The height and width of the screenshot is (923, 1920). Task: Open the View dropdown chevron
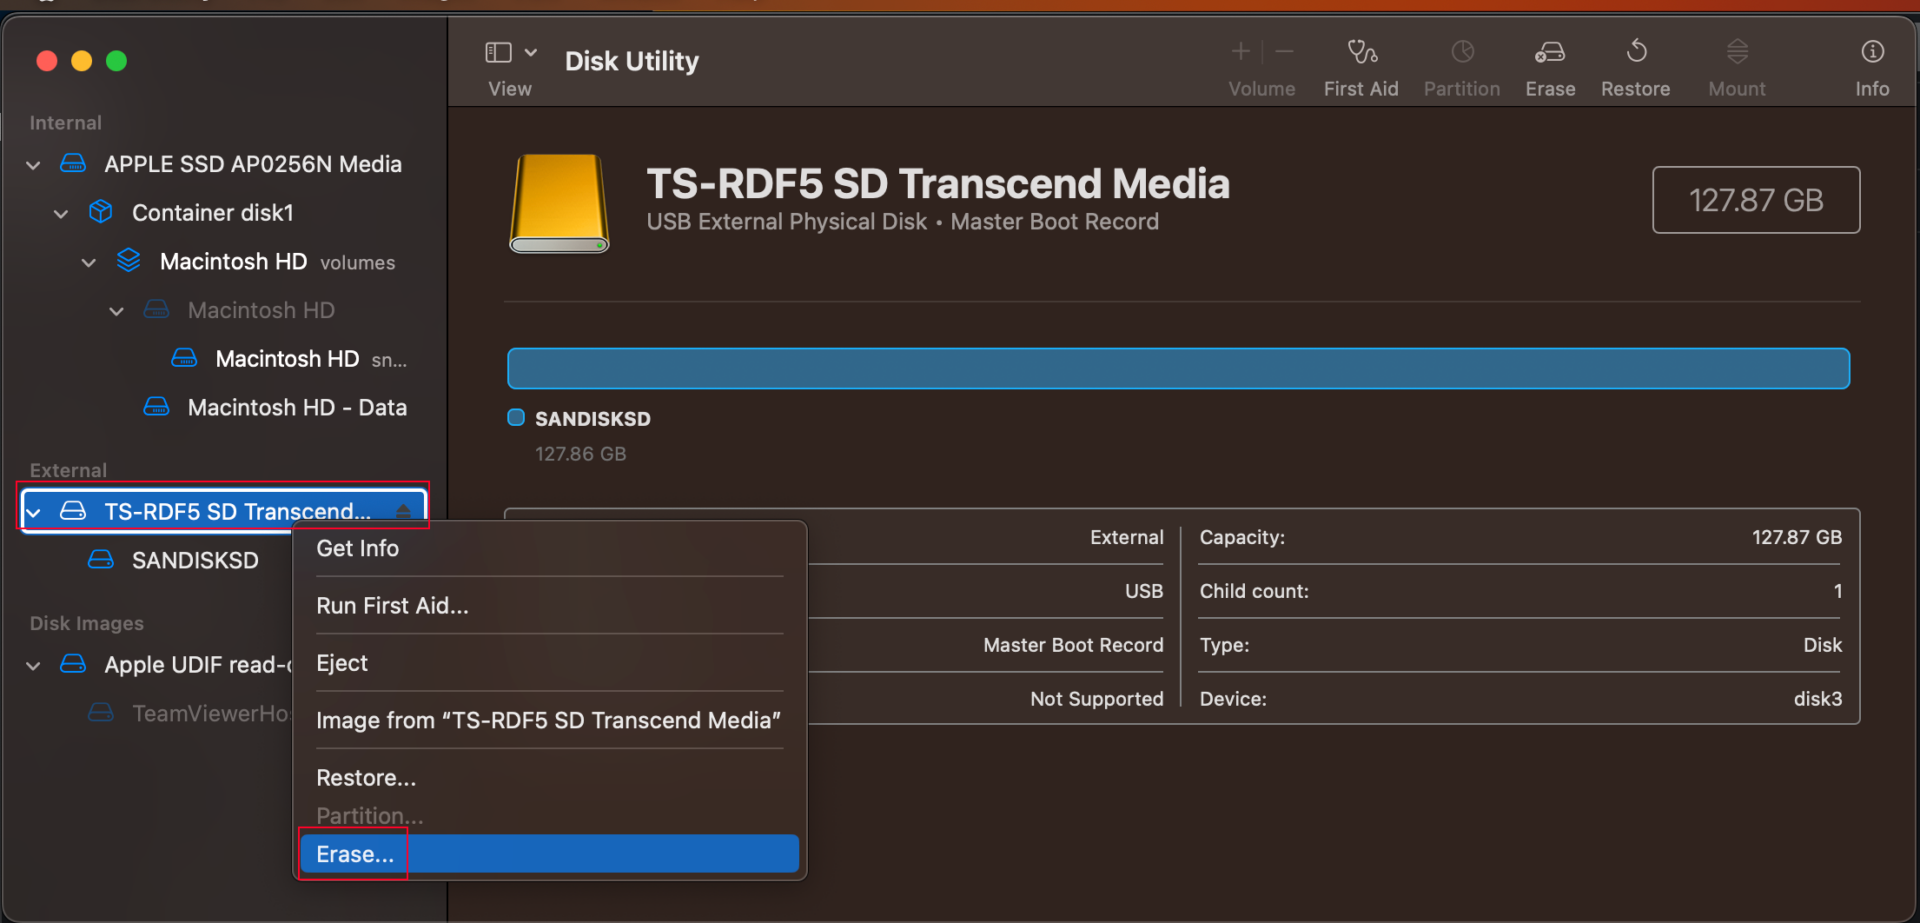531,52
